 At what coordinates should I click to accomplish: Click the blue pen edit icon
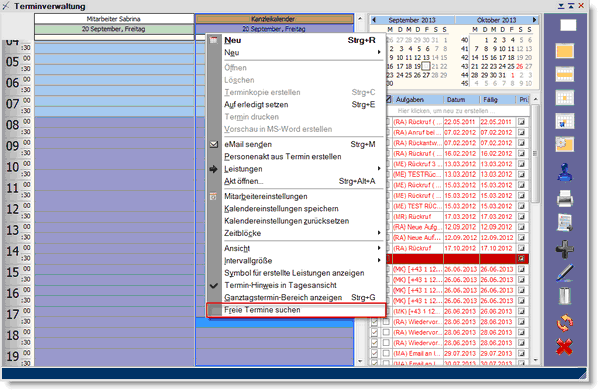pos(565,273)
